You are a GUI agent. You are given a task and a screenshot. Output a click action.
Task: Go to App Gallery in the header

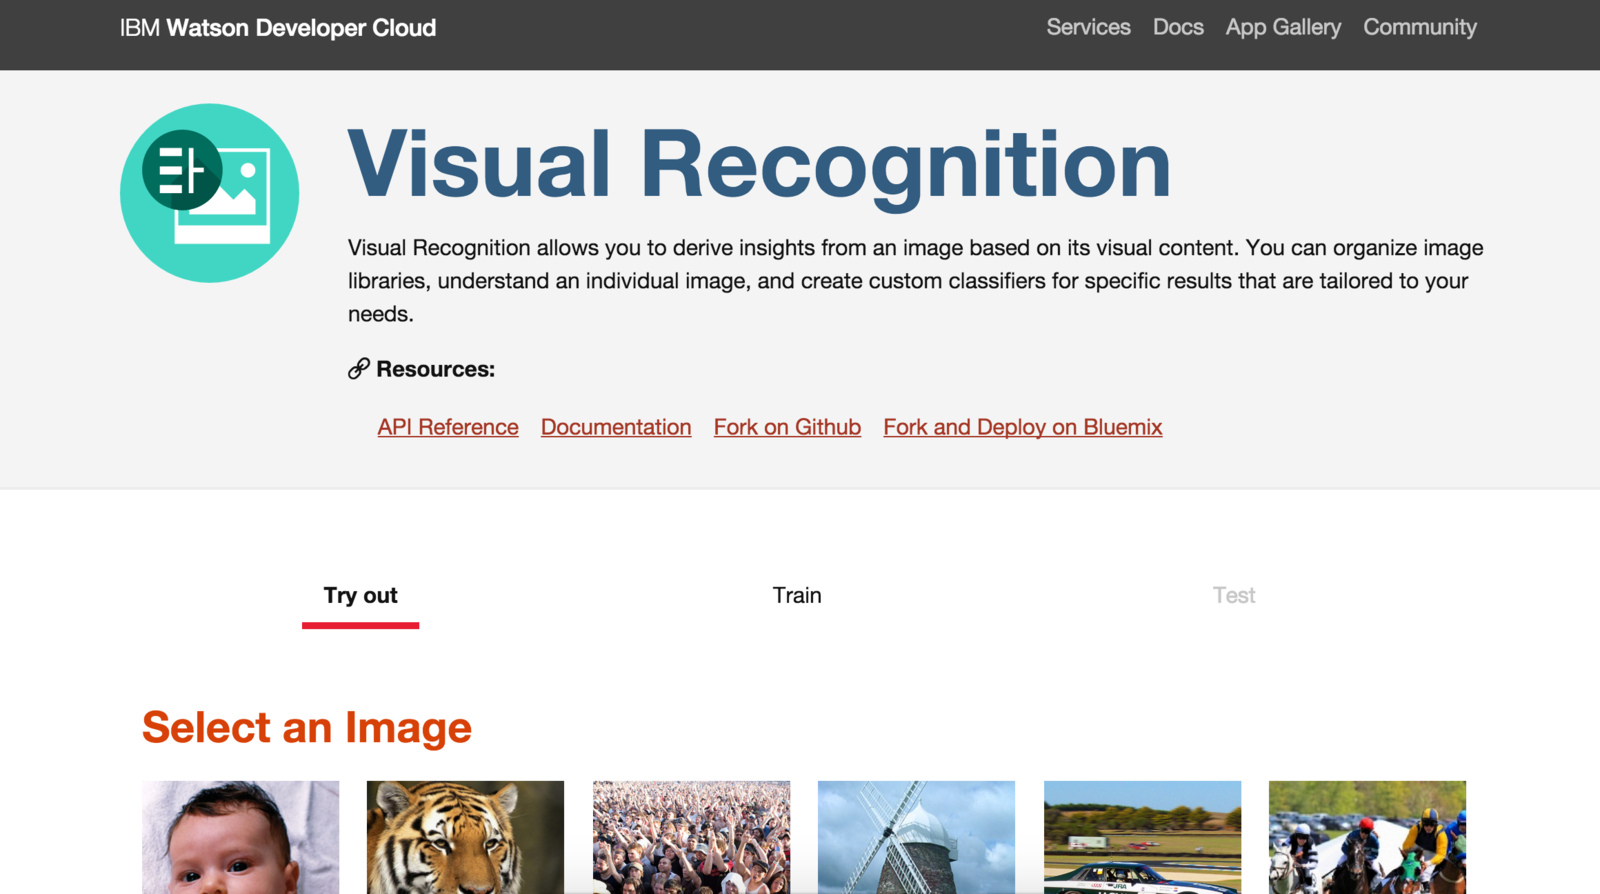(1283, 28)
